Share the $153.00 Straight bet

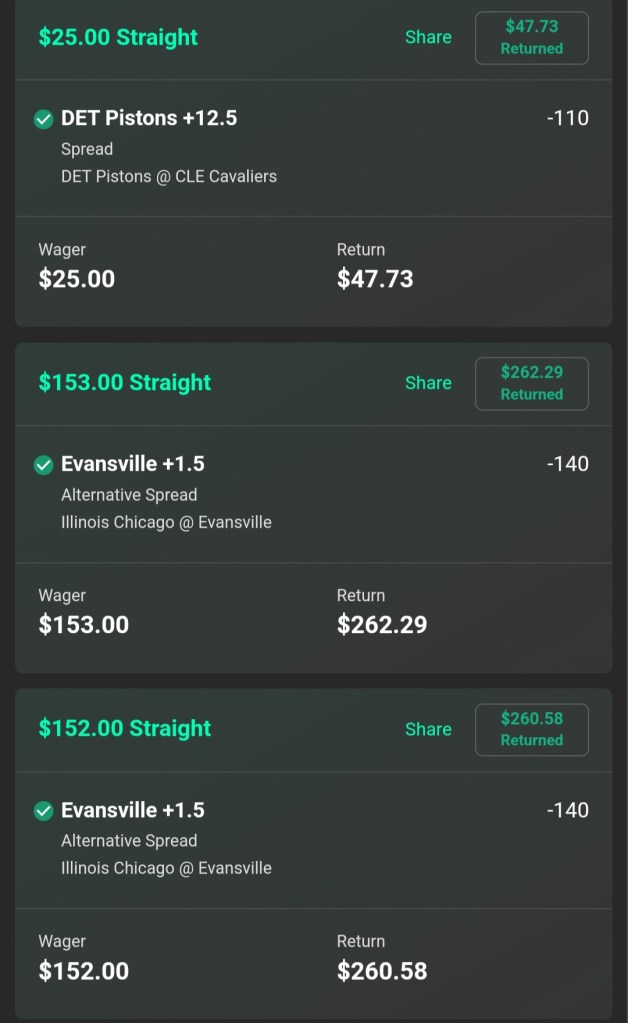tap(428, 383)
